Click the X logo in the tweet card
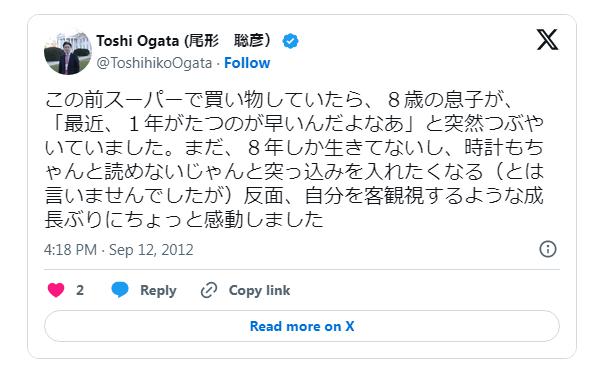 [x=547, y=39]
